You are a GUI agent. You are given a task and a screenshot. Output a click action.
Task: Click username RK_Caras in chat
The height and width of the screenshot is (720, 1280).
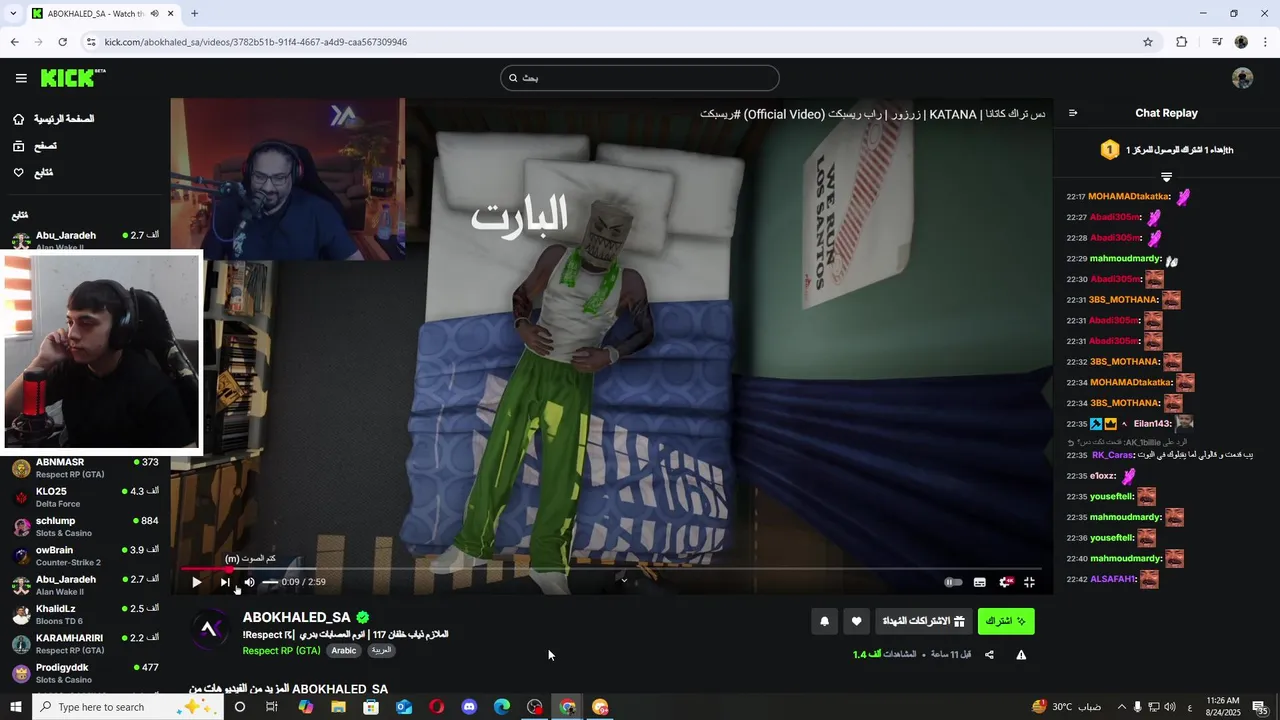pyautogui.click(x=1112, y=455)
